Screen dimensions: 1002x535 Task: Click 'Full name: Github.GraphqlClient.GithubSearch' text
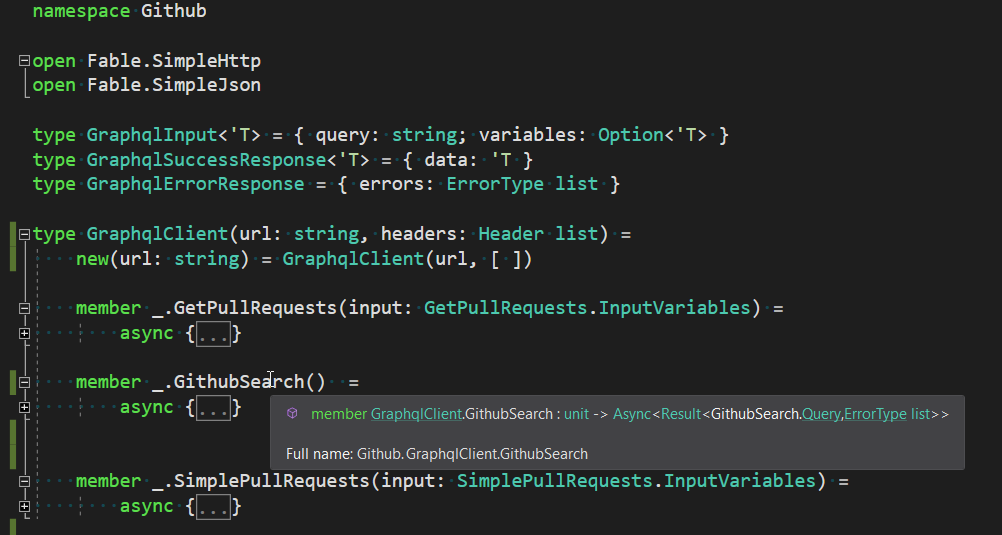tap(436, 454)
